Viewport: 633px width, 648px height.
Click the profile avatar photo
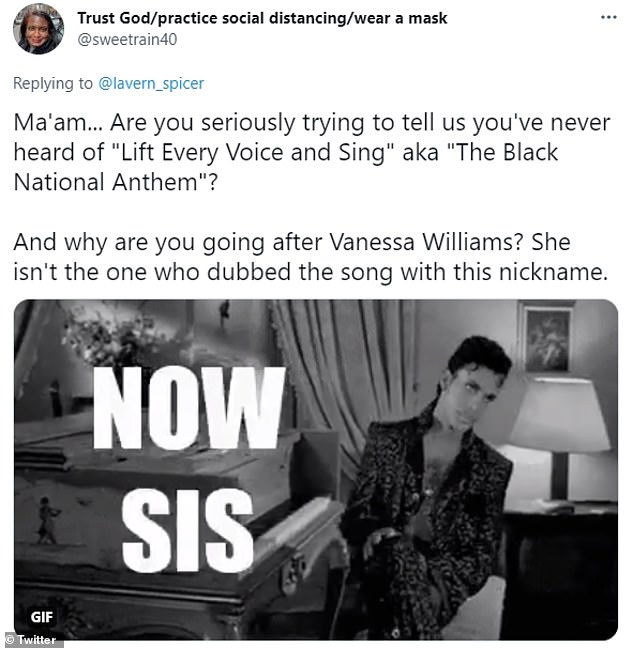39,29
